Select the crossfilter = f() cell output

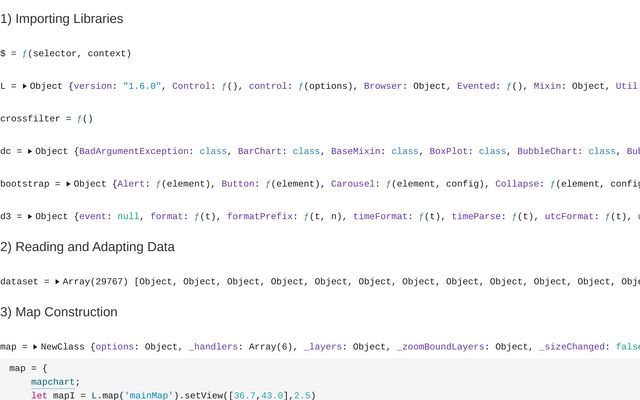[47, 119]
